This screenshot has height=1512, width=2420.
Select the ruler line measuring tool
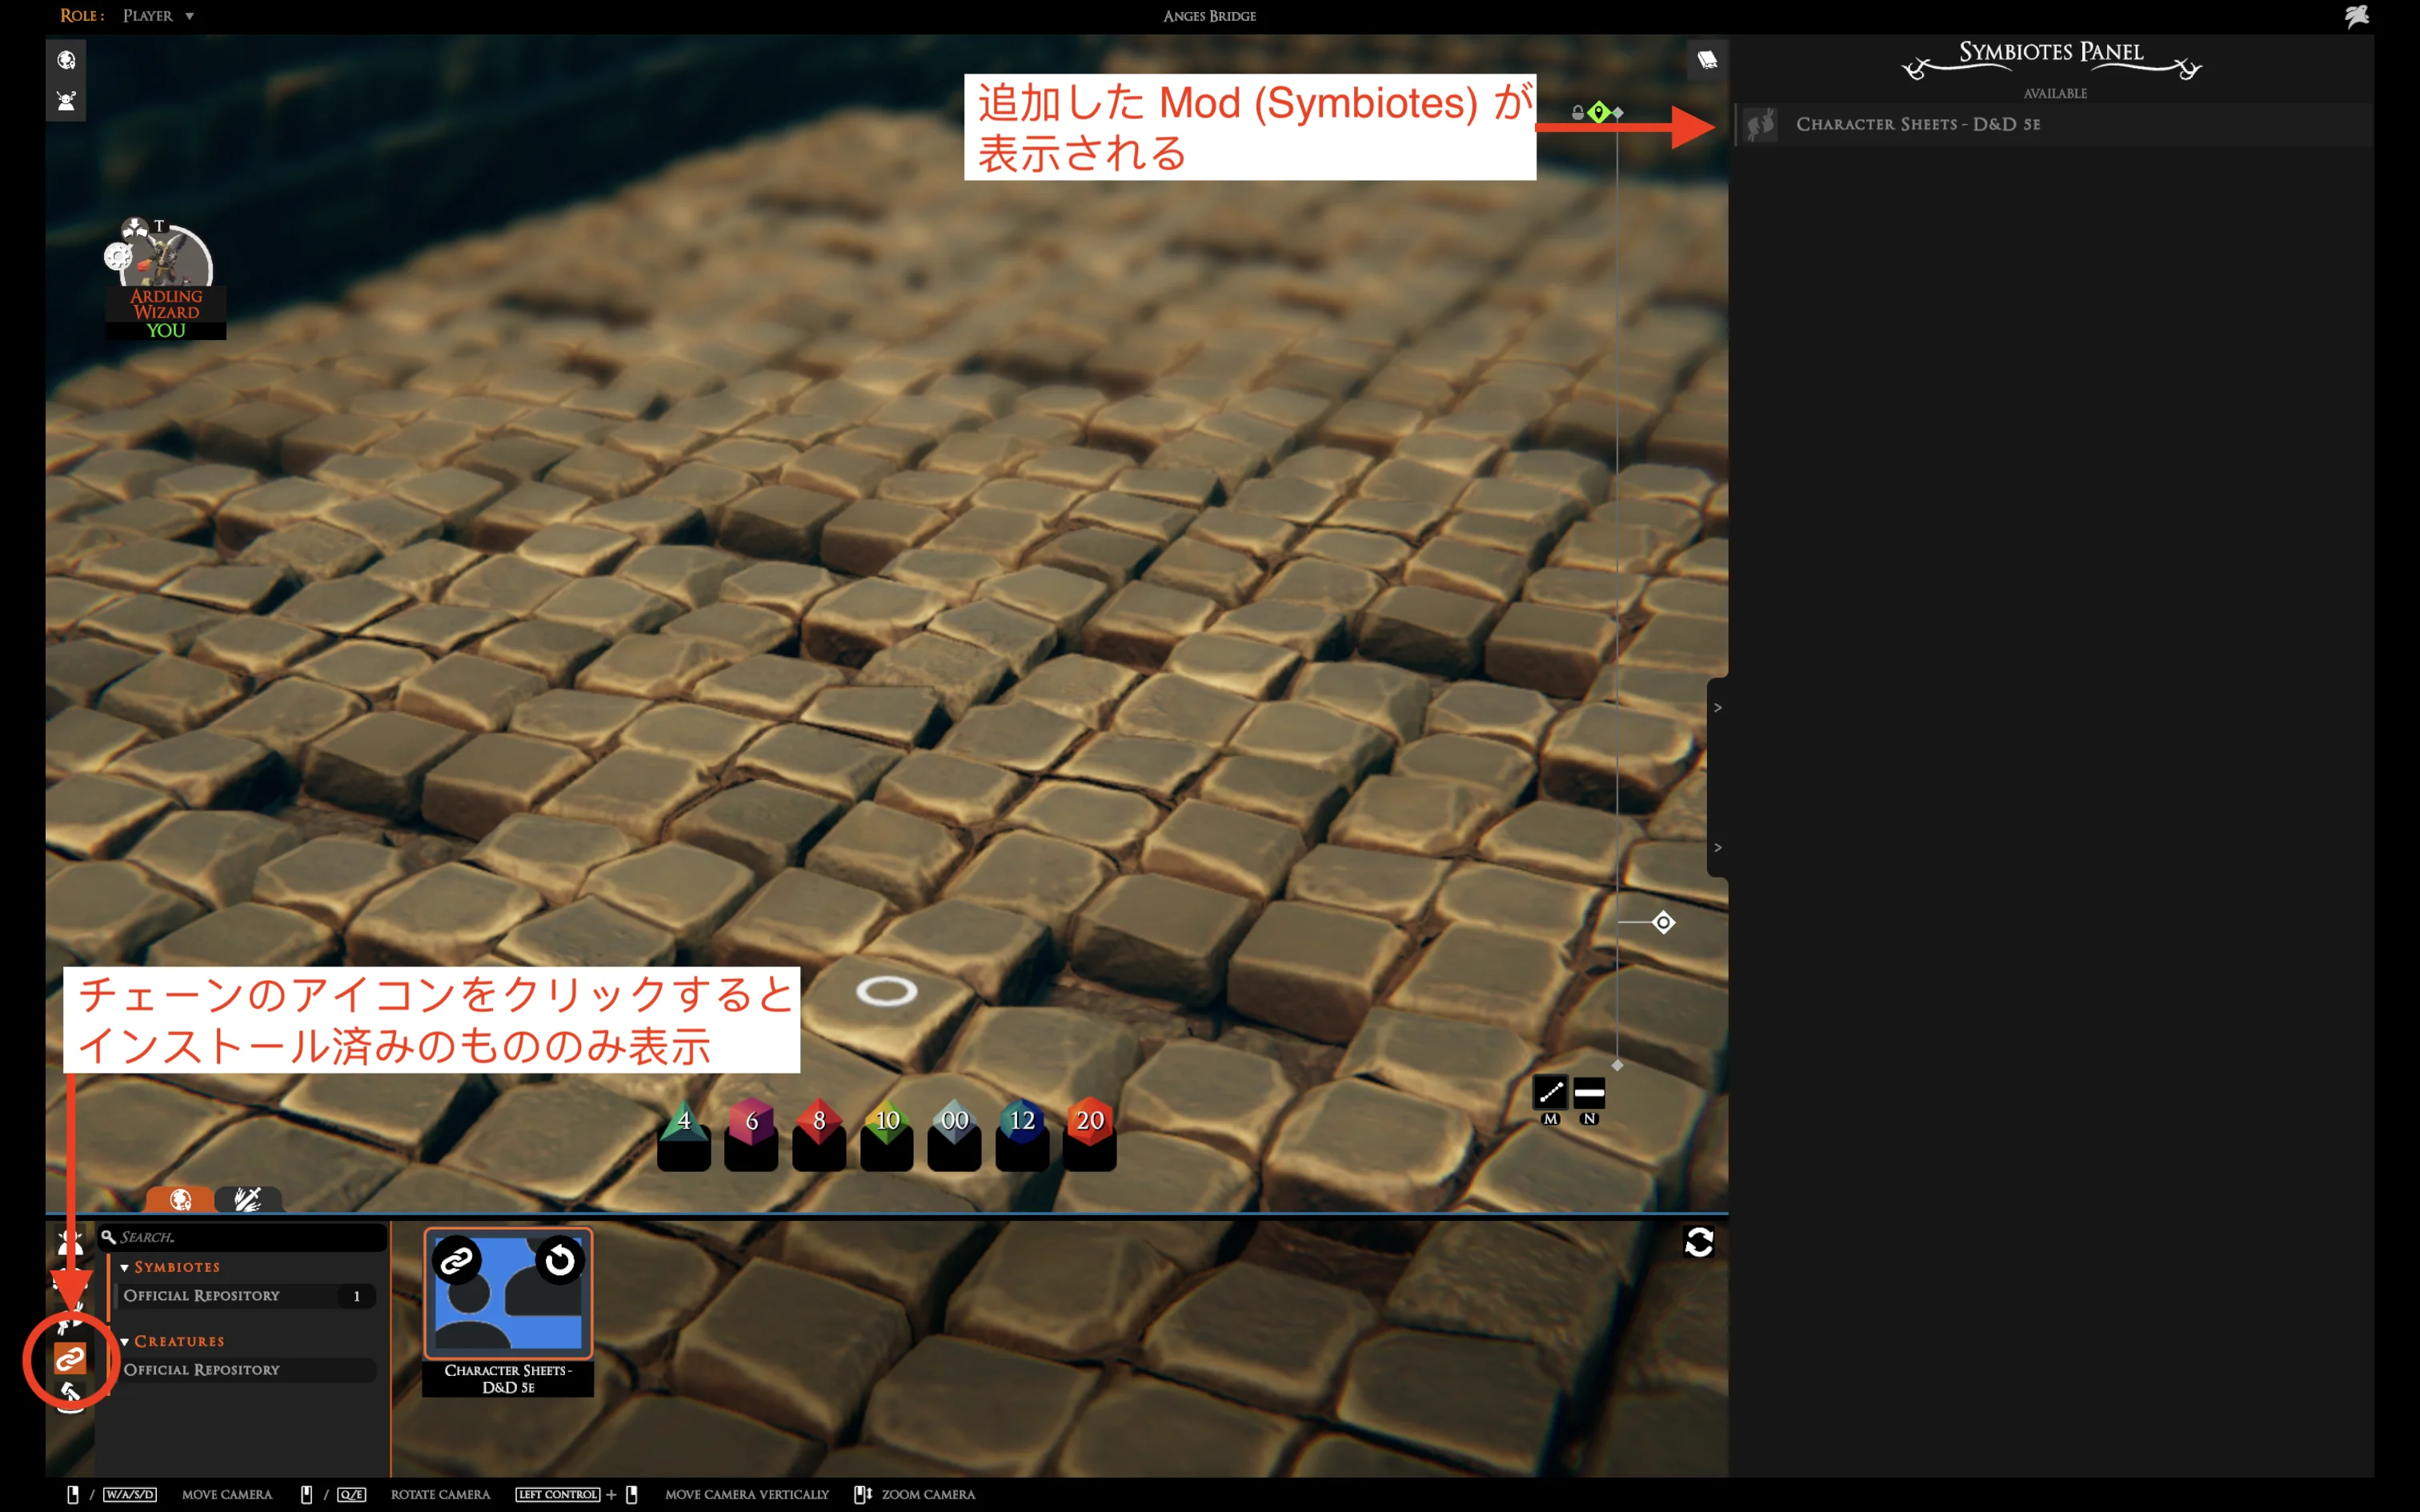pyautogui.click(x=1550, y=1092)
